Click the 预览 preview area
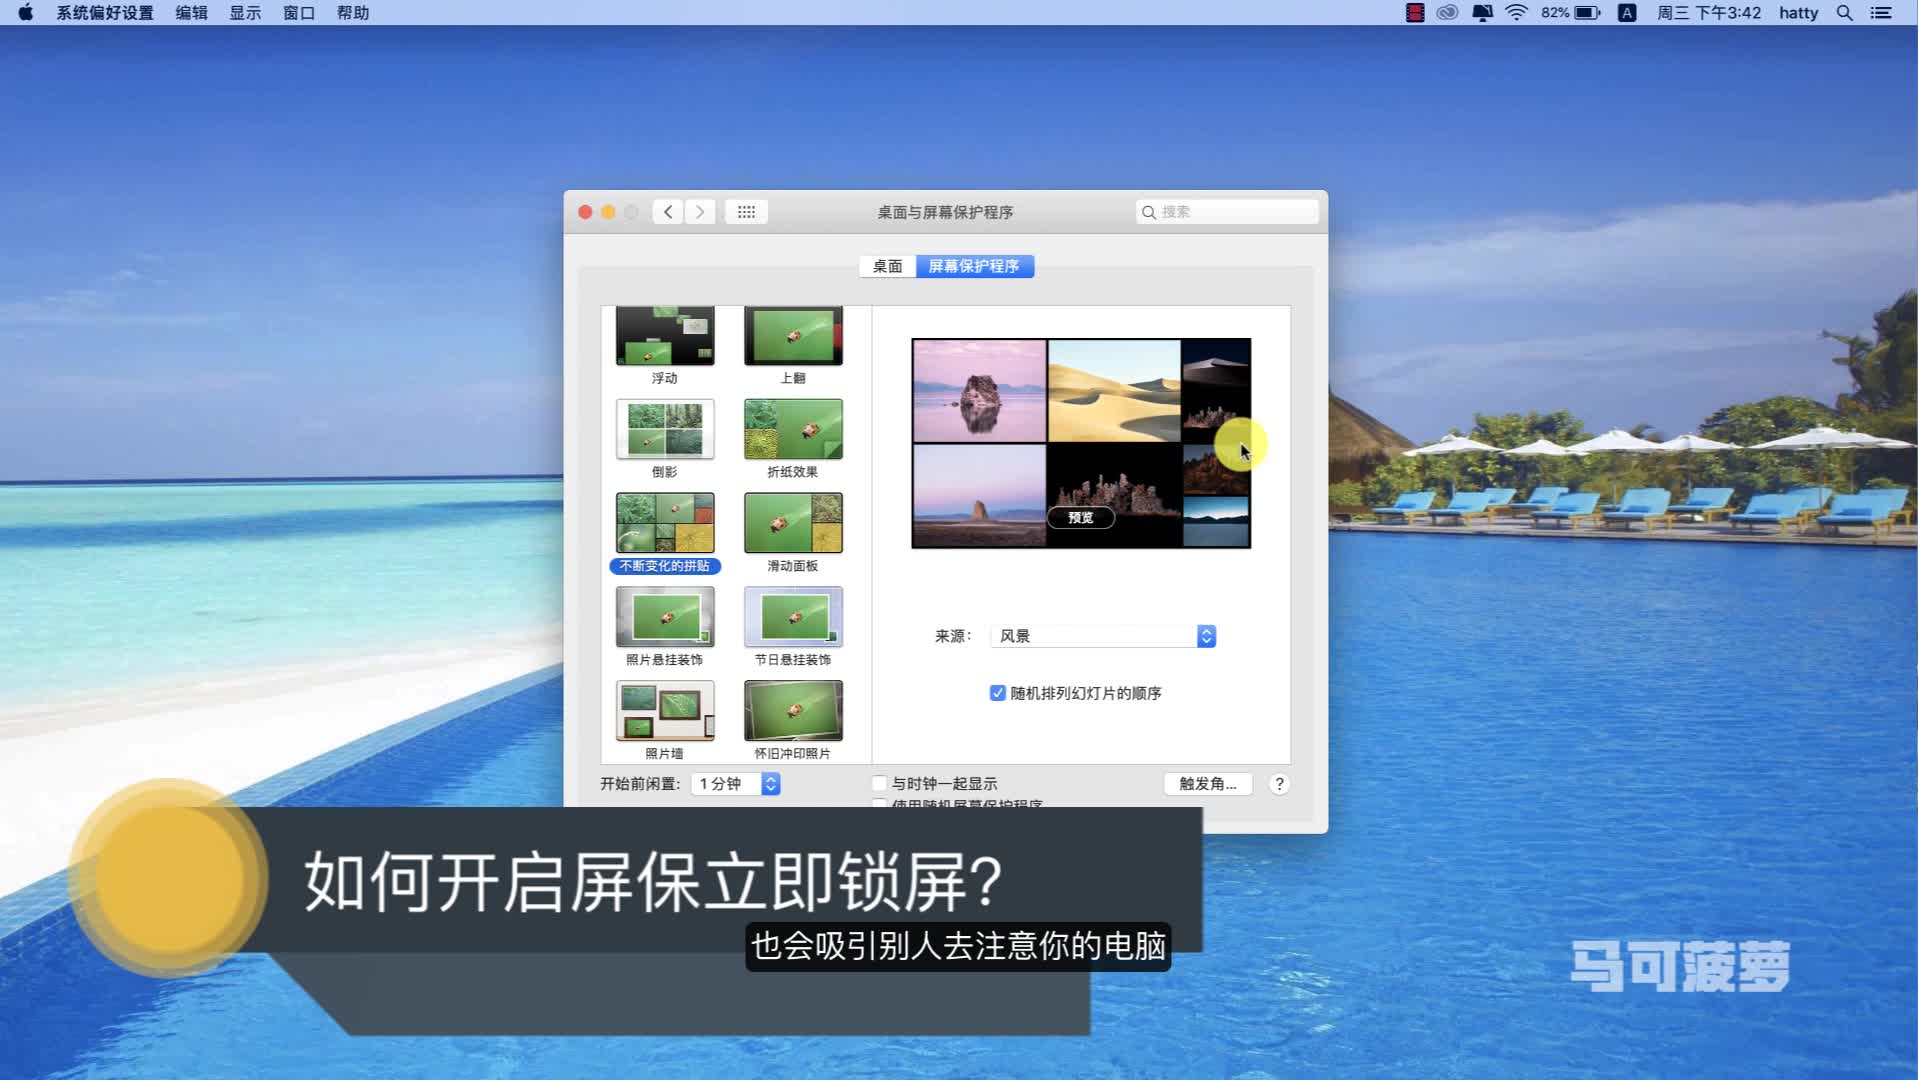Viewport: 1918px width, 1080px height. [1081, 517]
